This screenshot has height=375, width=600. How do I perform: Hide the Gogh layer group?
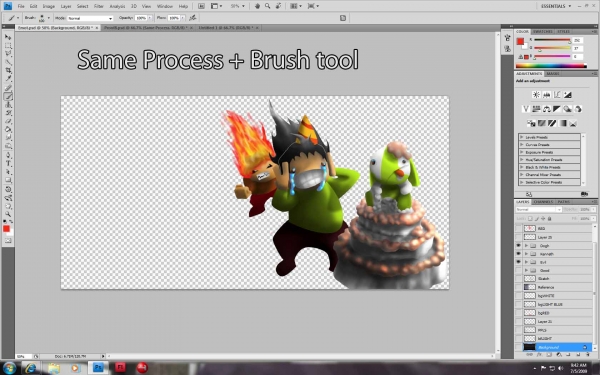[x=518, y=246]
